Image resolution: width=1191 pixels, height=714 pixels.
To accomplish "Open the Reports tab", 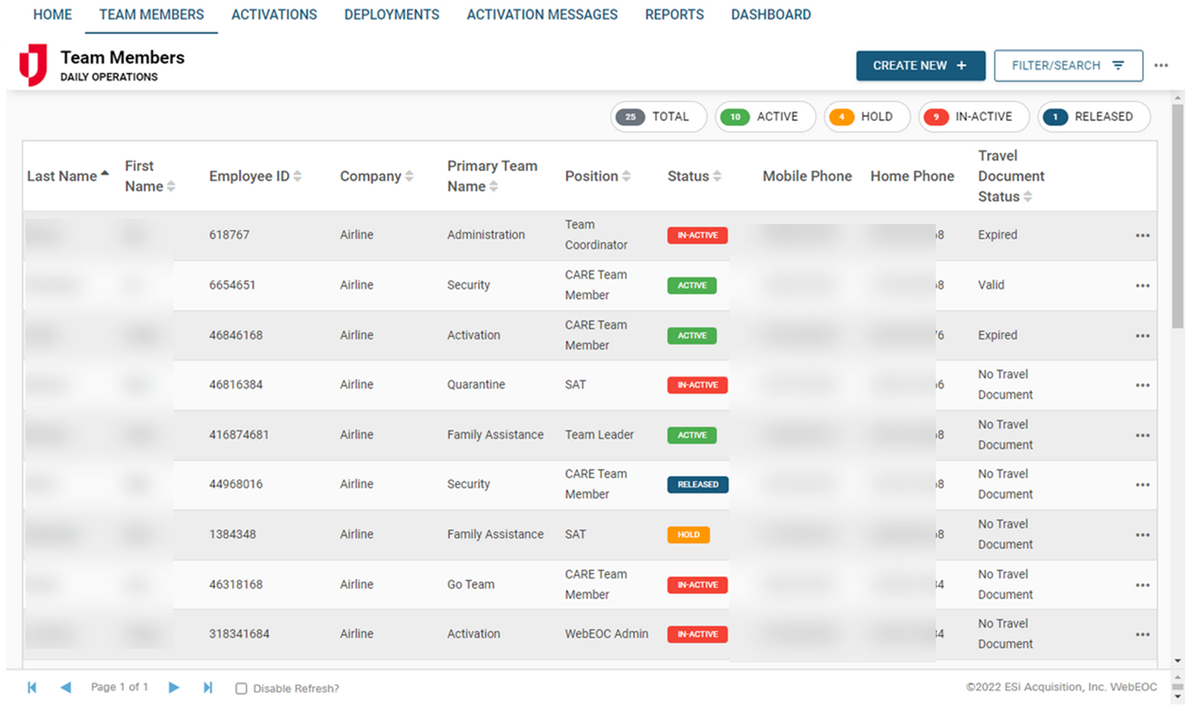I will coord(674,15).
